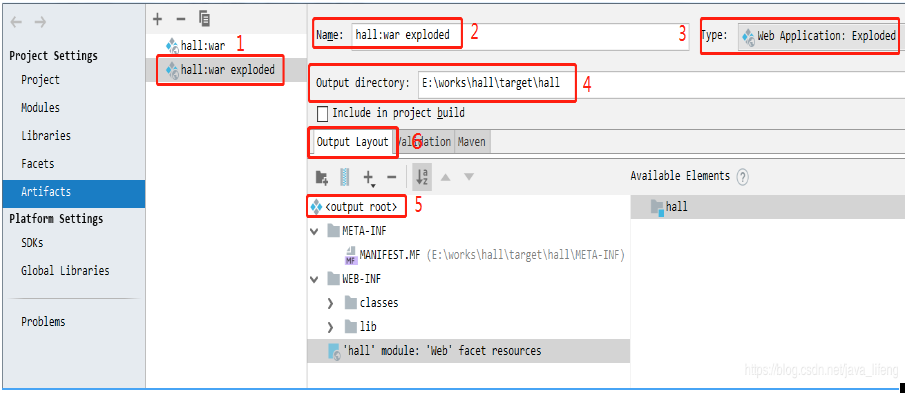
Task: Select the META-INF folder node
Action: (x=357, y=231)
